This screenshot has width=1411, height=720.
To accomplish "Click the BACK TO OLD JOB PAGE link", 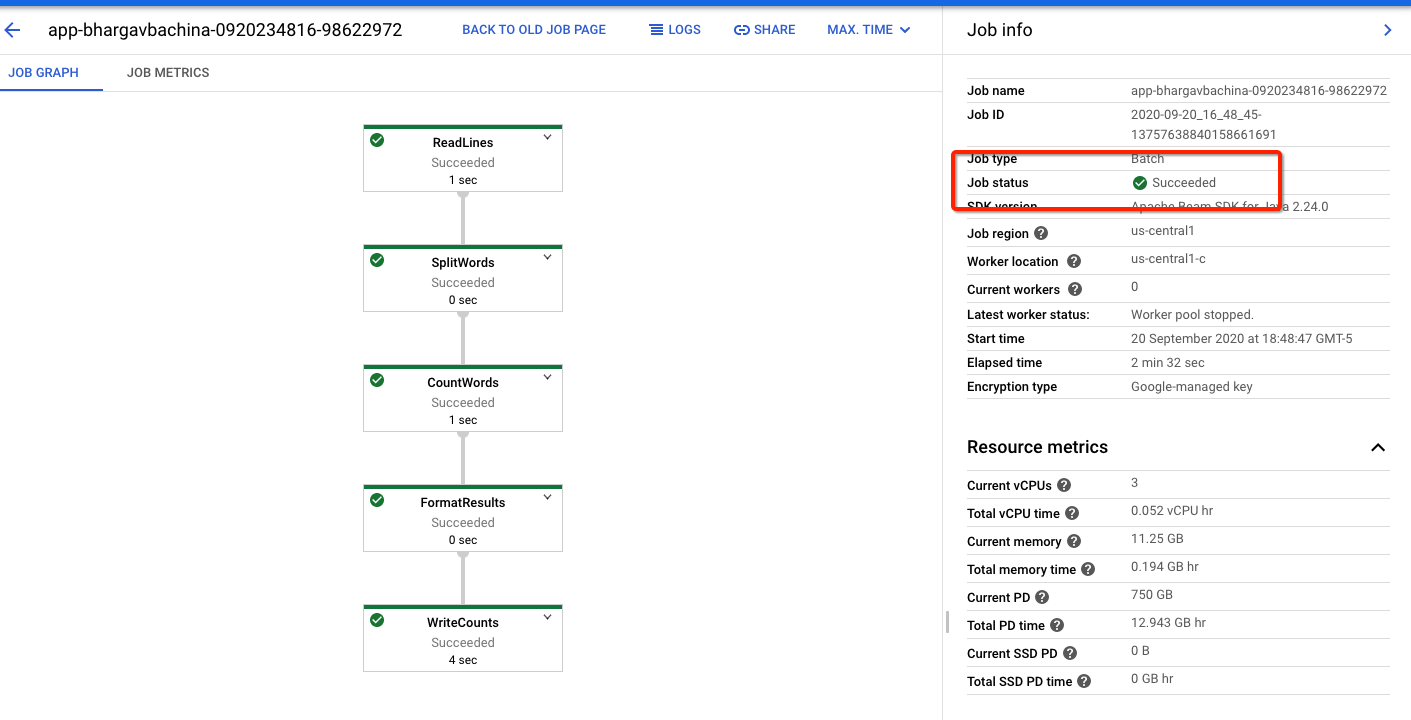I will click(534, 29).
